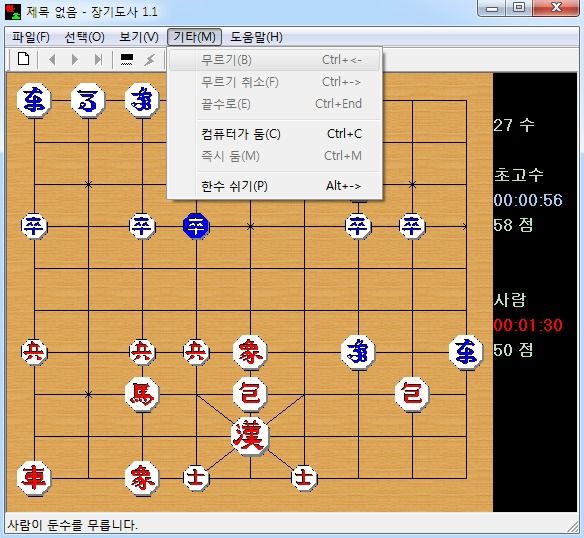Viewport: 584px width, 538px height.
Task: Click the step back left arrow toolbar icon
Action: tap(53, 59)
